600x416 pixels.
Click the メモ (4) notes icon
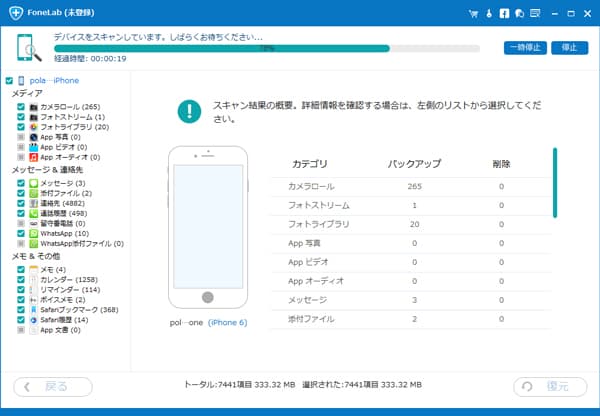[x=34, y=269]
